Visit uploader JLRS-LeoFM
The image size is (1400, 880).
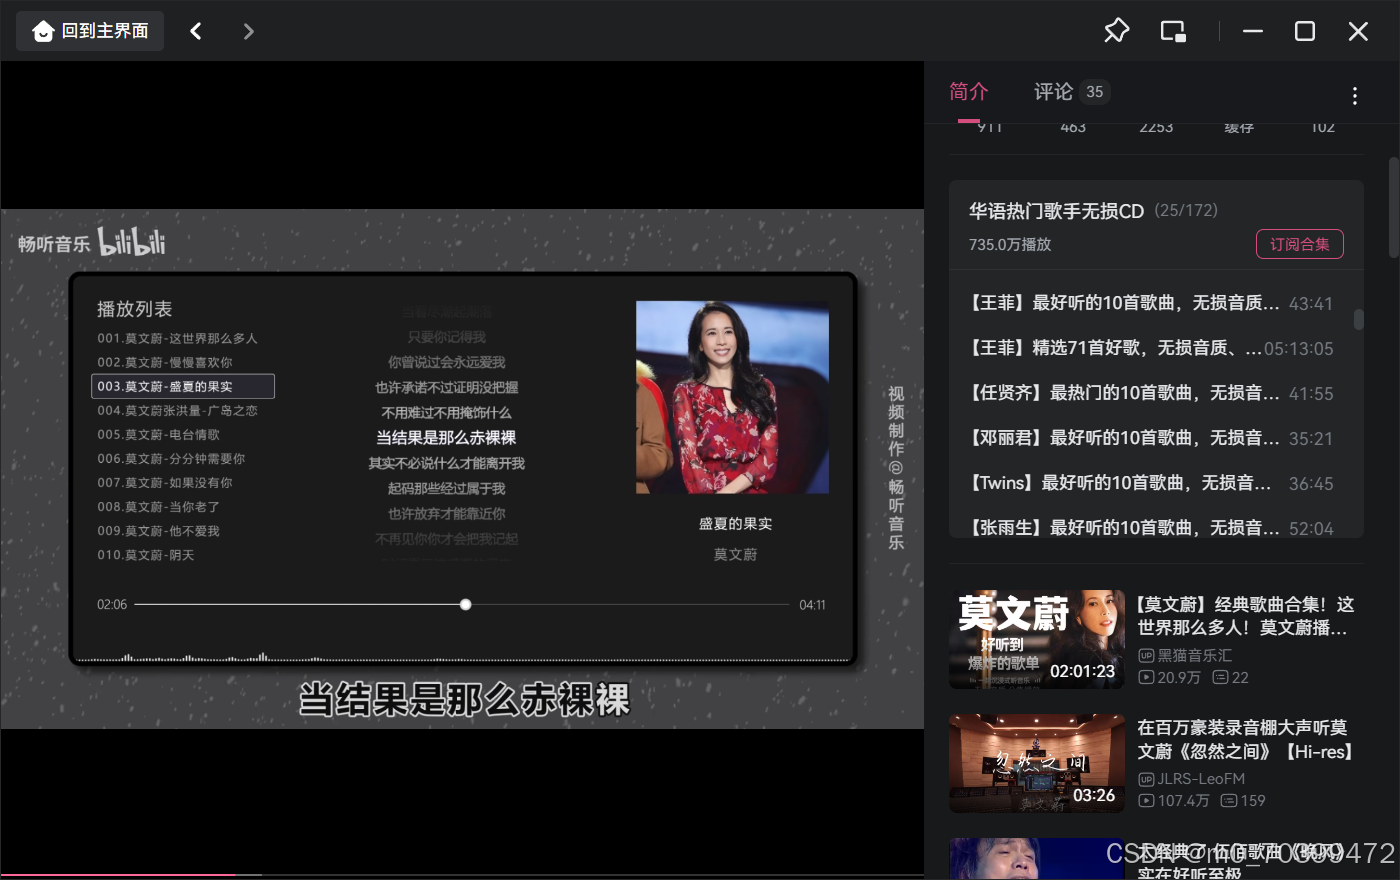coord(1201,778)
